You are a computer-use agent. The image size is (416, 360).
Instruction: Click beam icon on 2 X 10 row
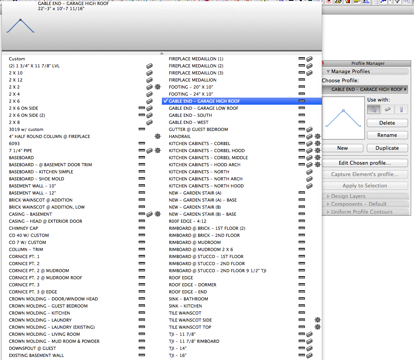click(149, 73)
